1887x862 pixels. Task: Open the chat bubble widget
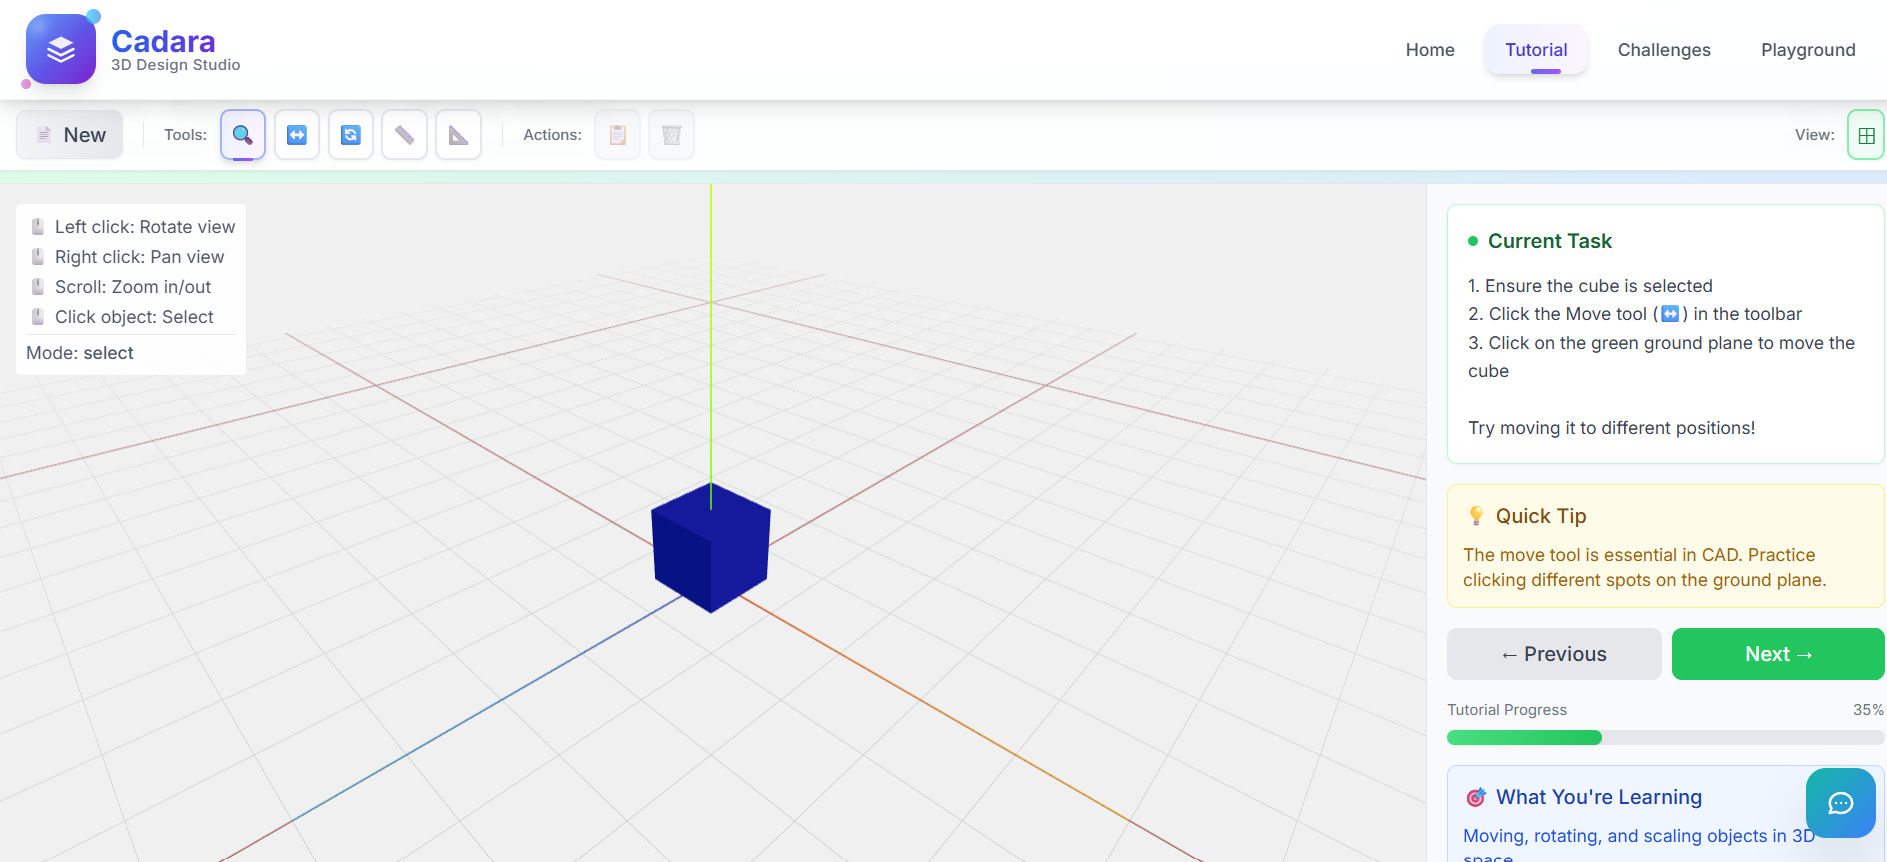tap(1841, 803)
